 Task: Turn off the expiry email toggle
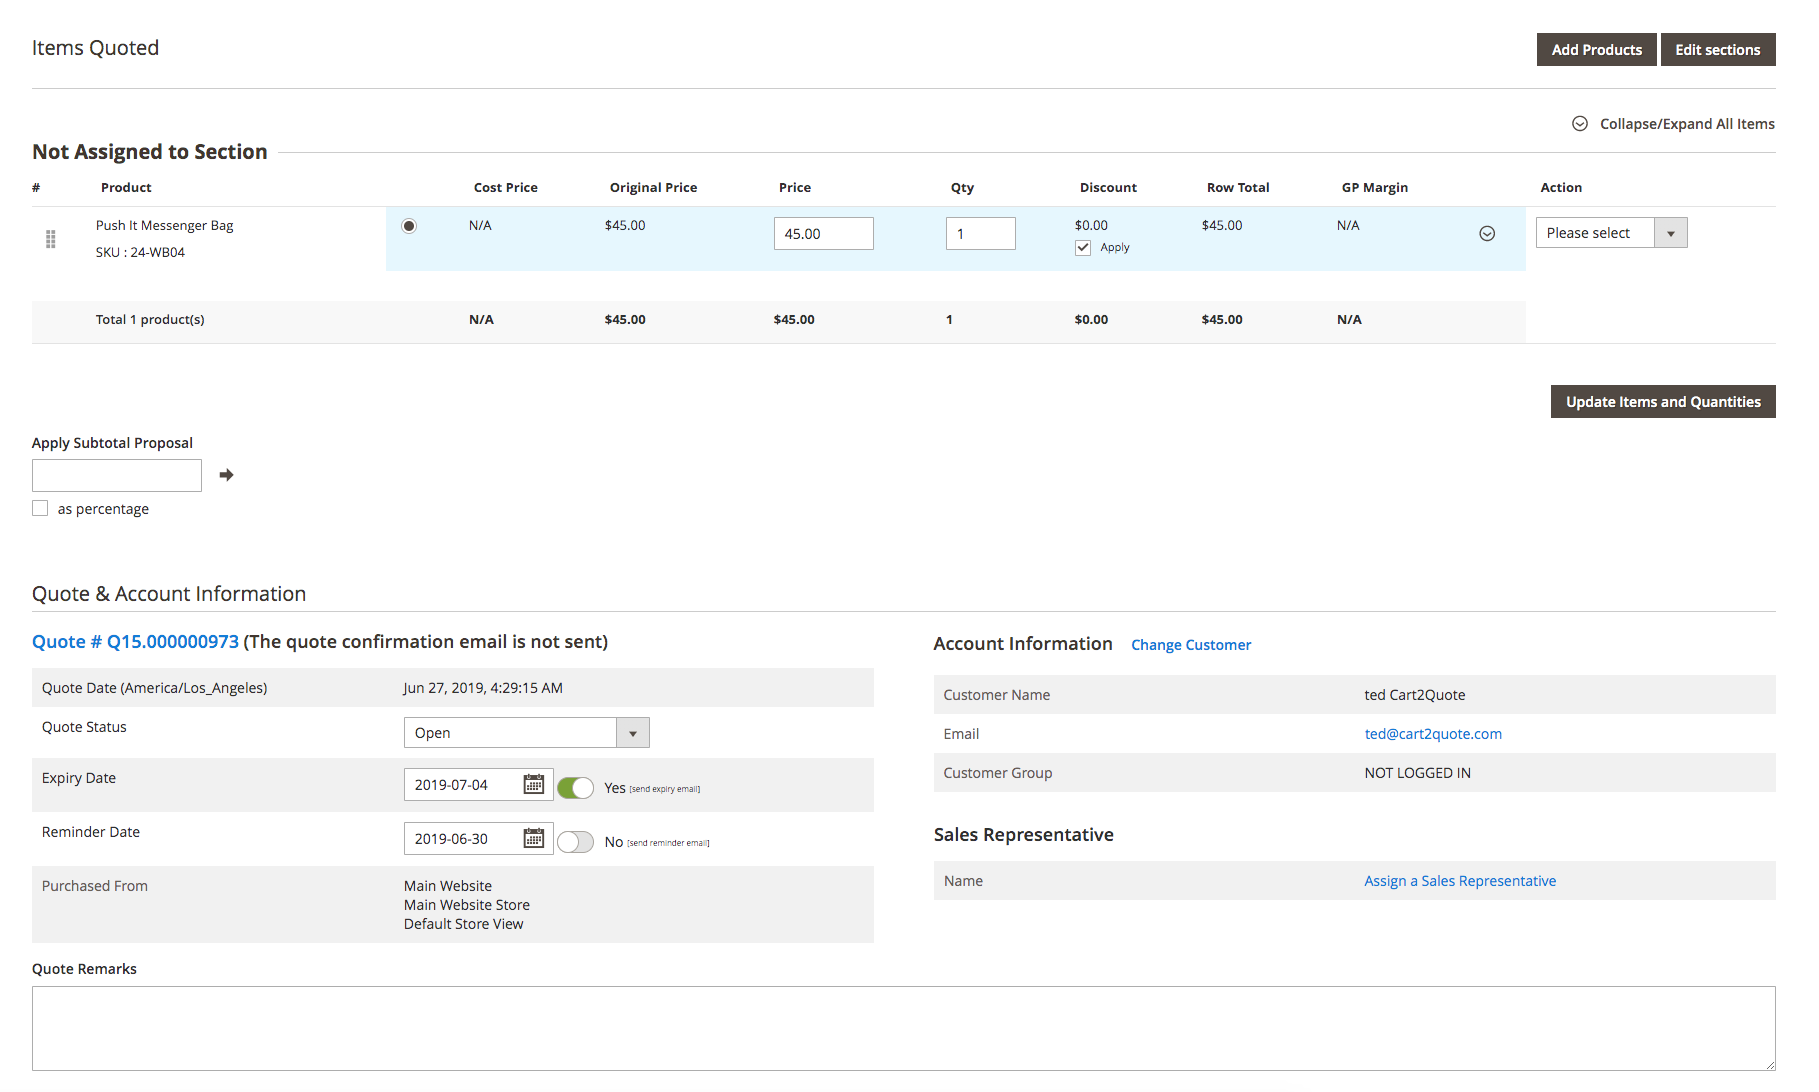[x=576, y=788]
